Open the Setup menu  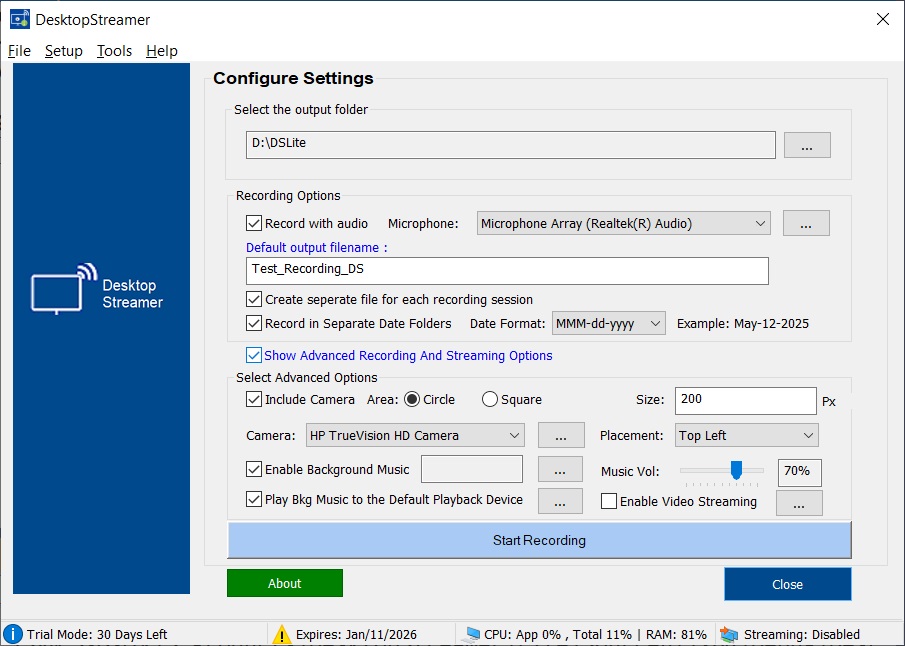click(64, 51)
